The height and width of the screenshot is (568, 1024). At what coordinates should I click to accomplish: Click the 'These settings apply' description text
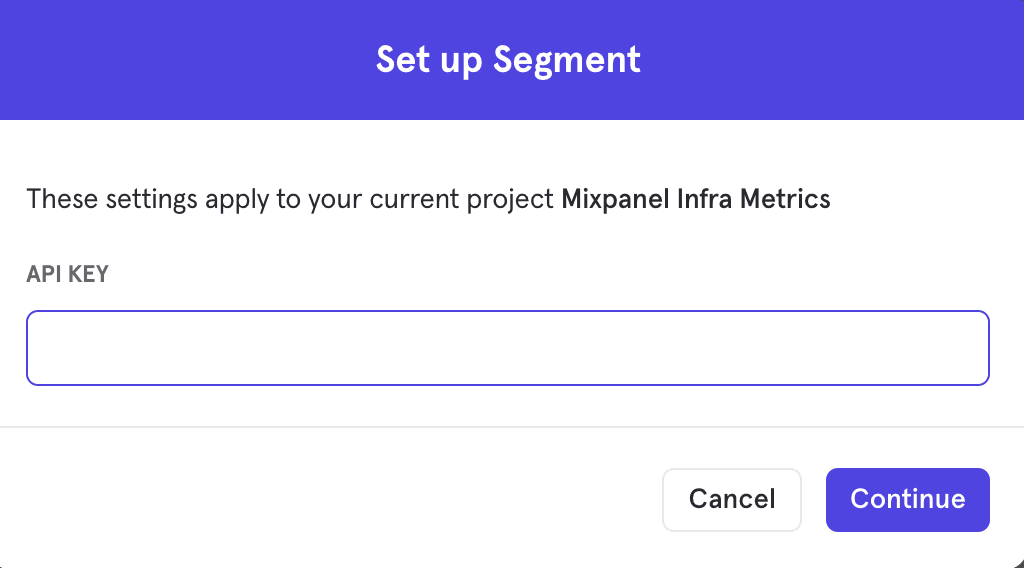click(290, 199)
